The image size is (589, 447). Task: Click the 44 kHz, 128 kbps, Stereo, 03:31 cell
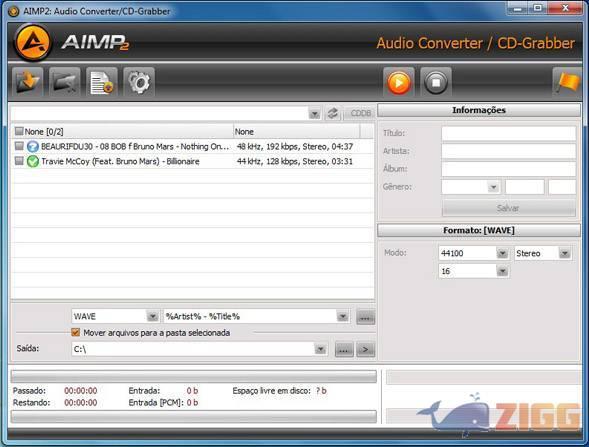point(295,162)
